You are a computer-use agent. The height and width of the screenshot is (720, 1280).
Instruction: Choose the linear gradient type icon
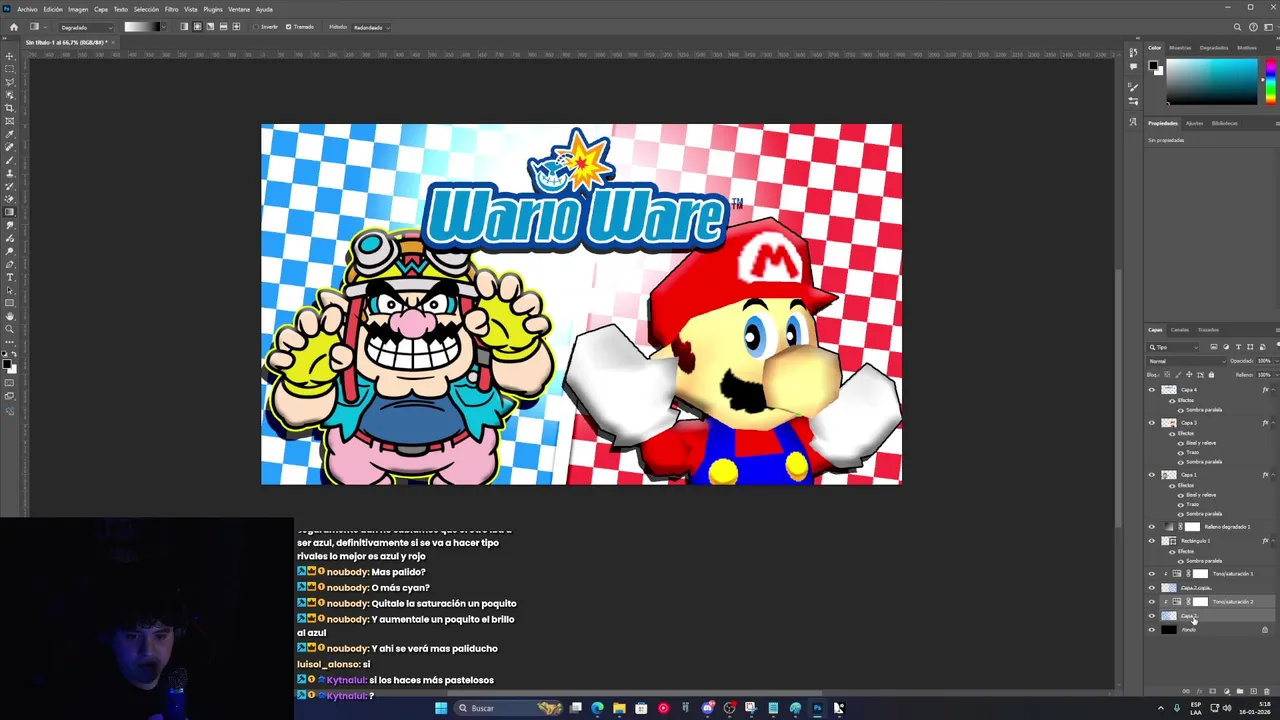[x=184, y=27]
